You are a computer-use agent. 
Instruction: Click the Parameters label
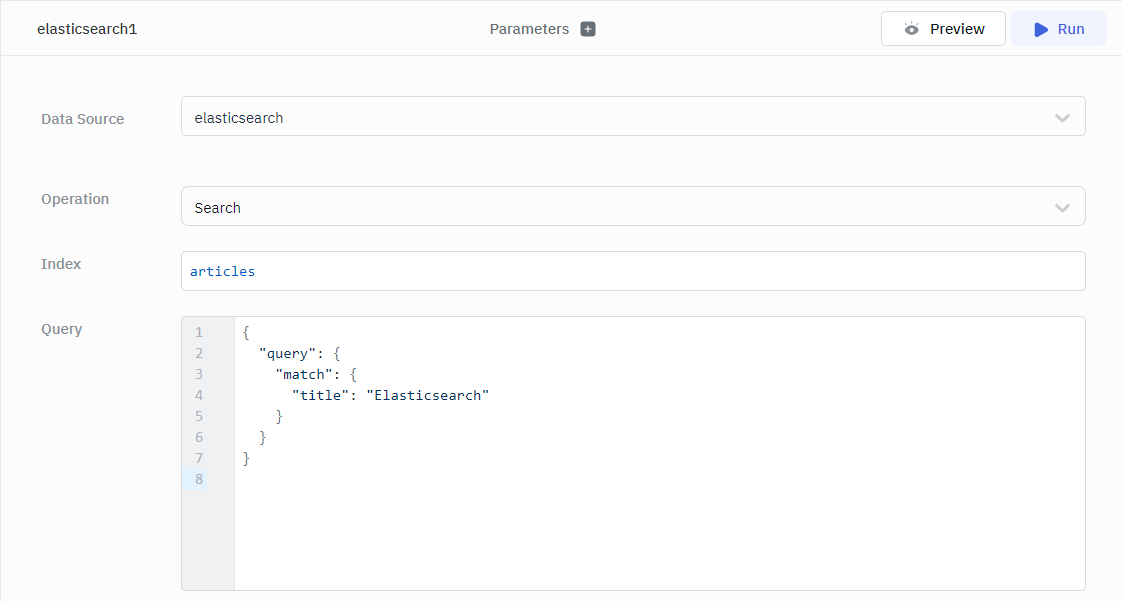coord(529,29)
